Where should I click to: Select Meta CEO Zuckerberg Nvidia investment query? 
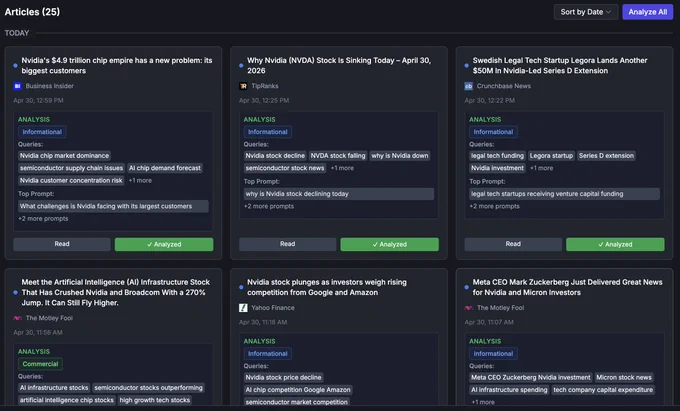pyautogui.click(x=531, y=378)
